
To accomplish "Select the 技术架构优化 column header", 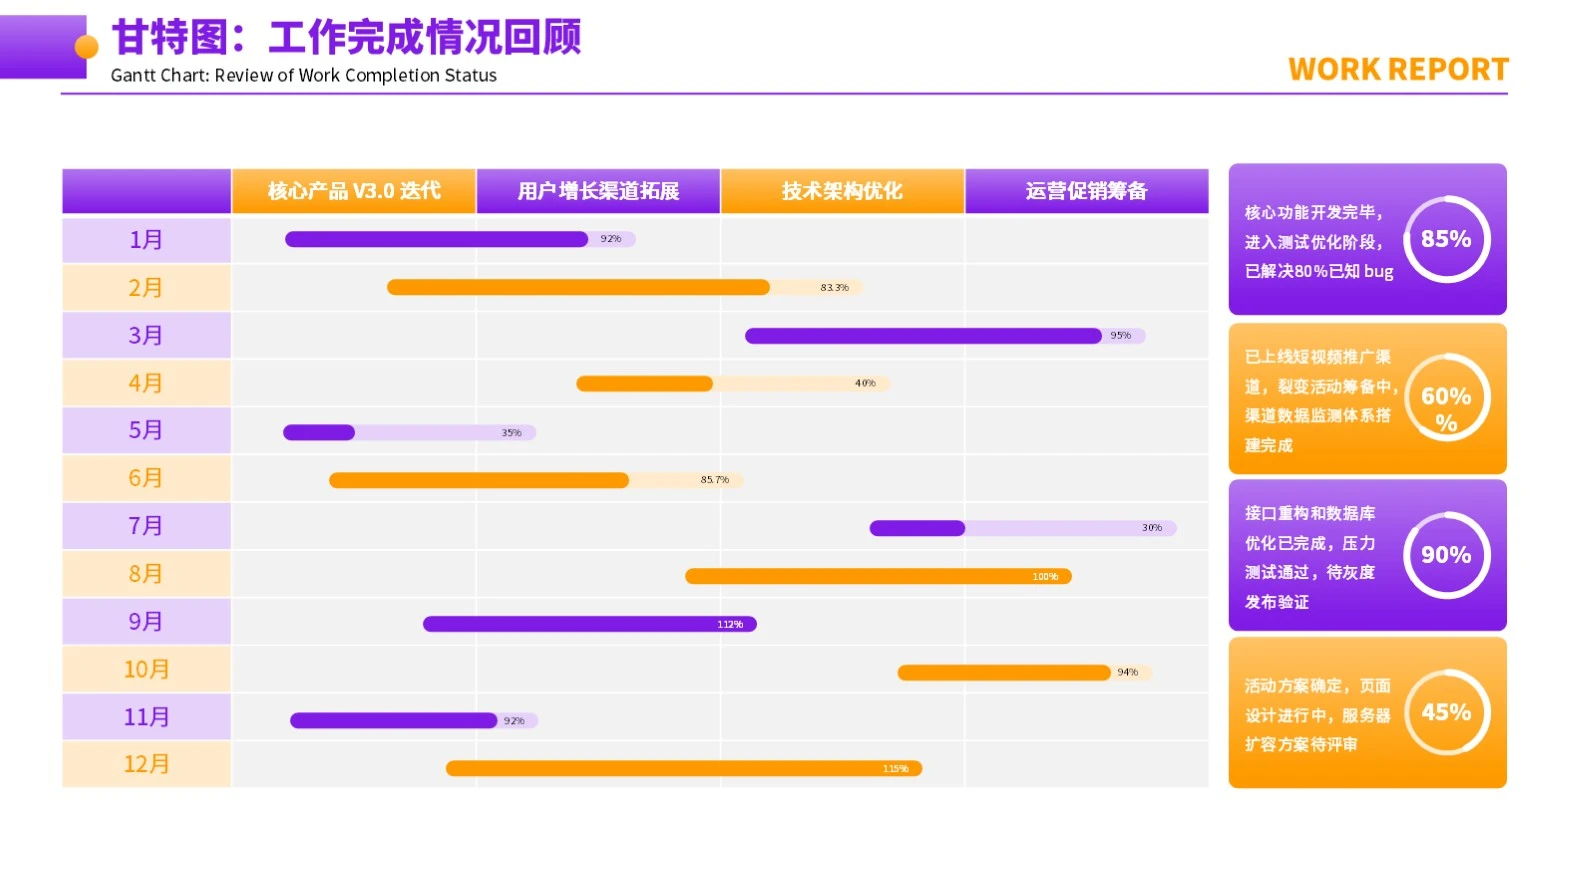I will [842, 191].
